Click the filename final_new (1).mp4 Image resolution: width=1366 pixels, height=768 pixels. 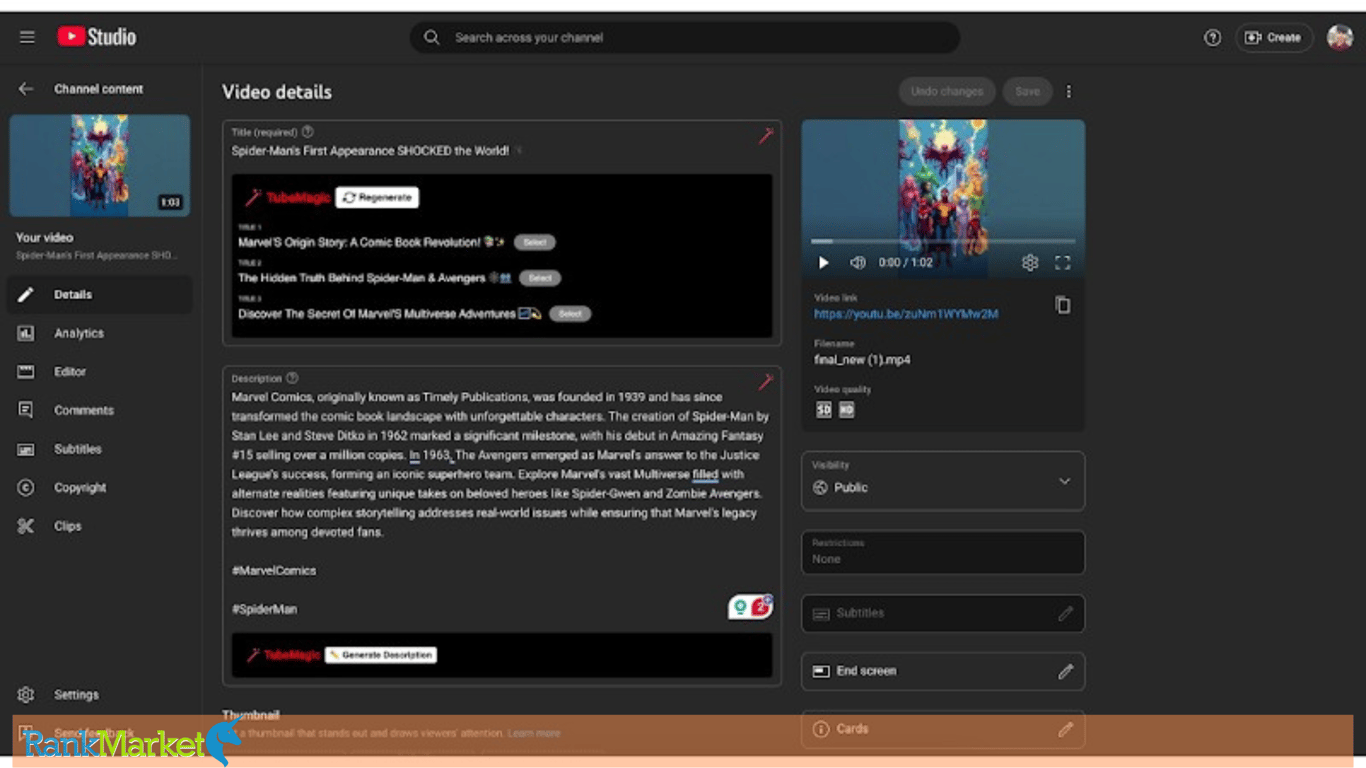tap(862, 360)
